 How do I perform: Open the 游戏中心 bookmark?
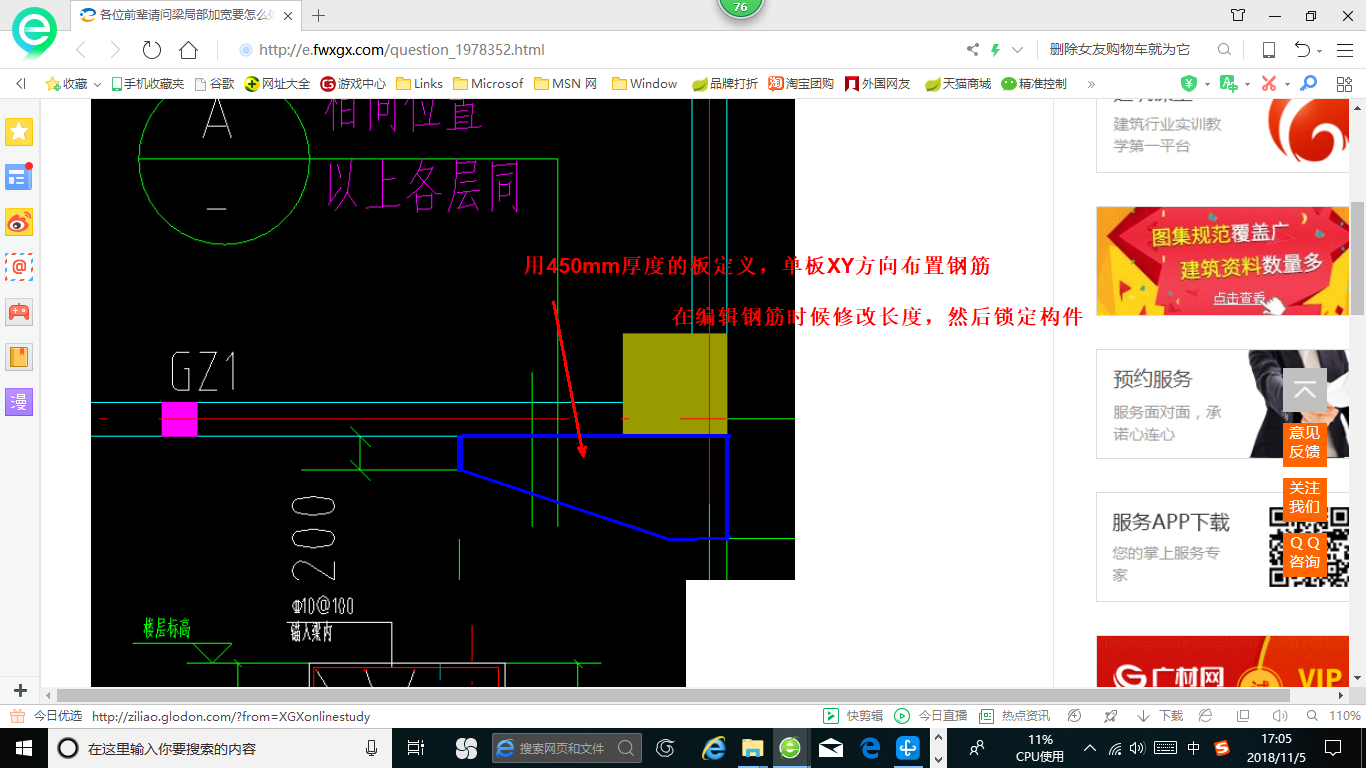pyautogui.click(x=353, y=84)
